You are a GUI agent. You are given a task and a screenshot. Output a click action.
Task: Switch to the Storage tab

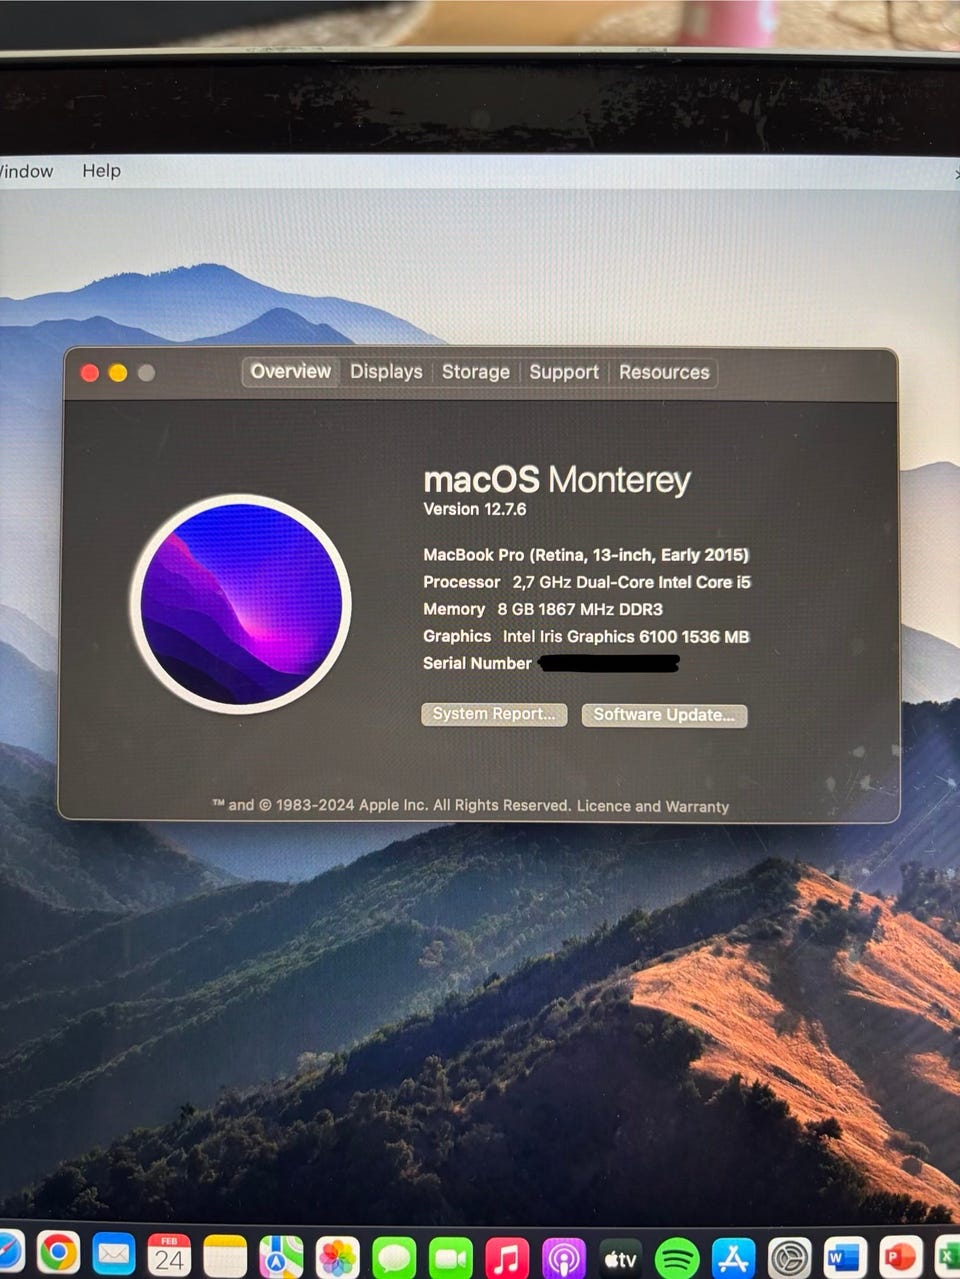click(x=476, y=372)
